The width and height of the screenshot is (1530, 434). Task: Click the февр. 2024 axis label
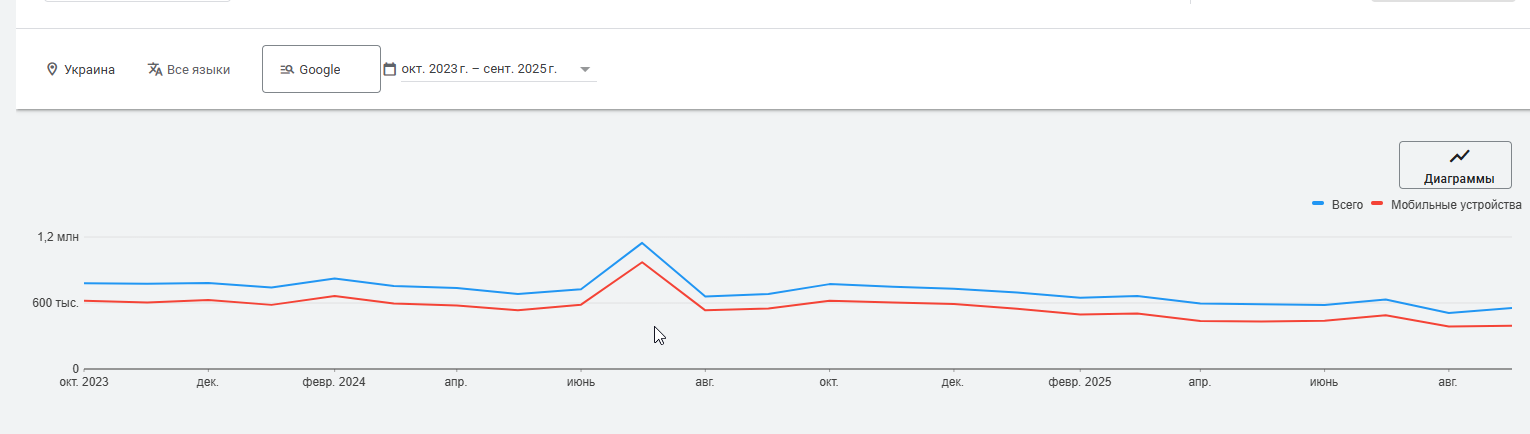tap(334, 382)
